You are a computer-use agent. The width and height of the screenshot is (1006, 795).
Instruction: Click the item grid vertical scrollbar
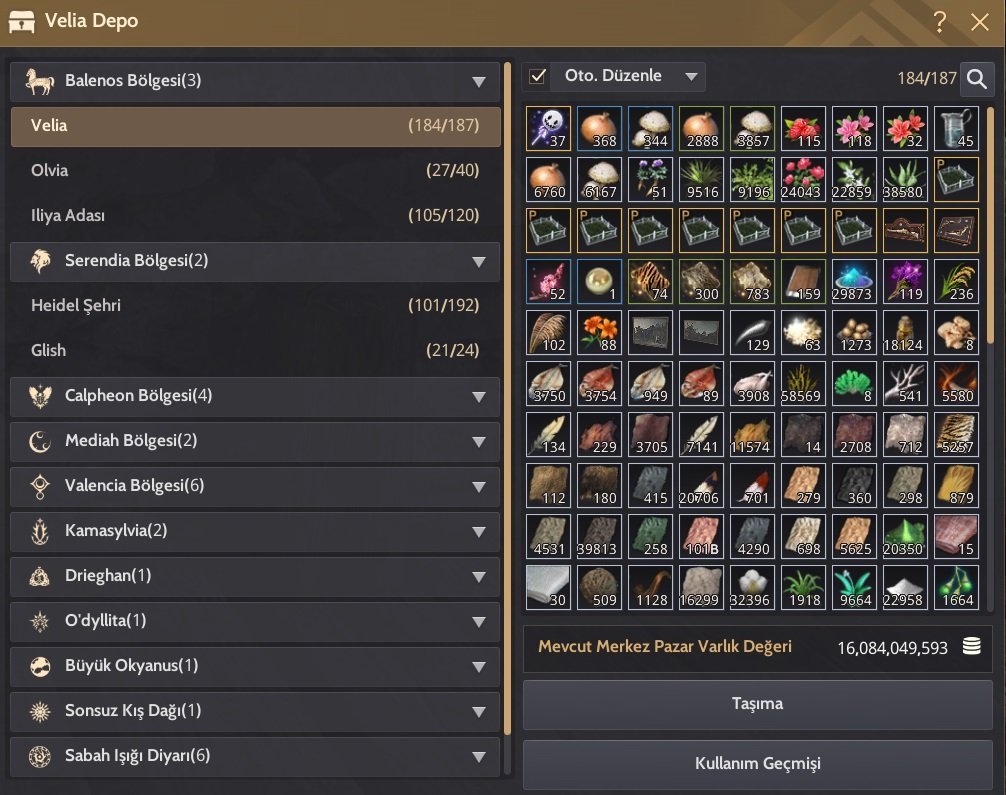click(990, 225)
